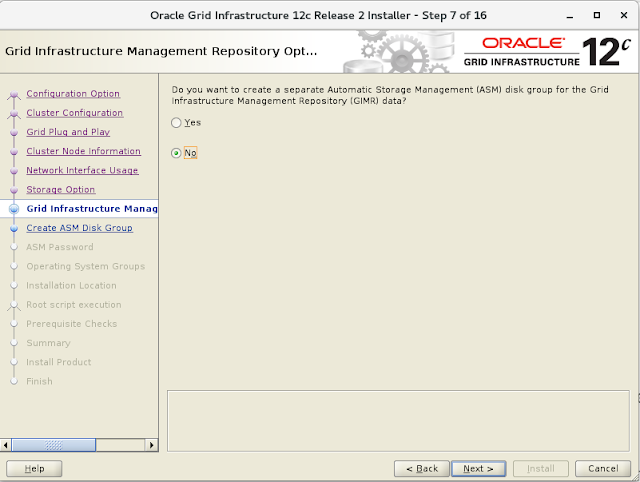Click the Oracle Grid Infrastructure 12c logo

click(547, 52)
